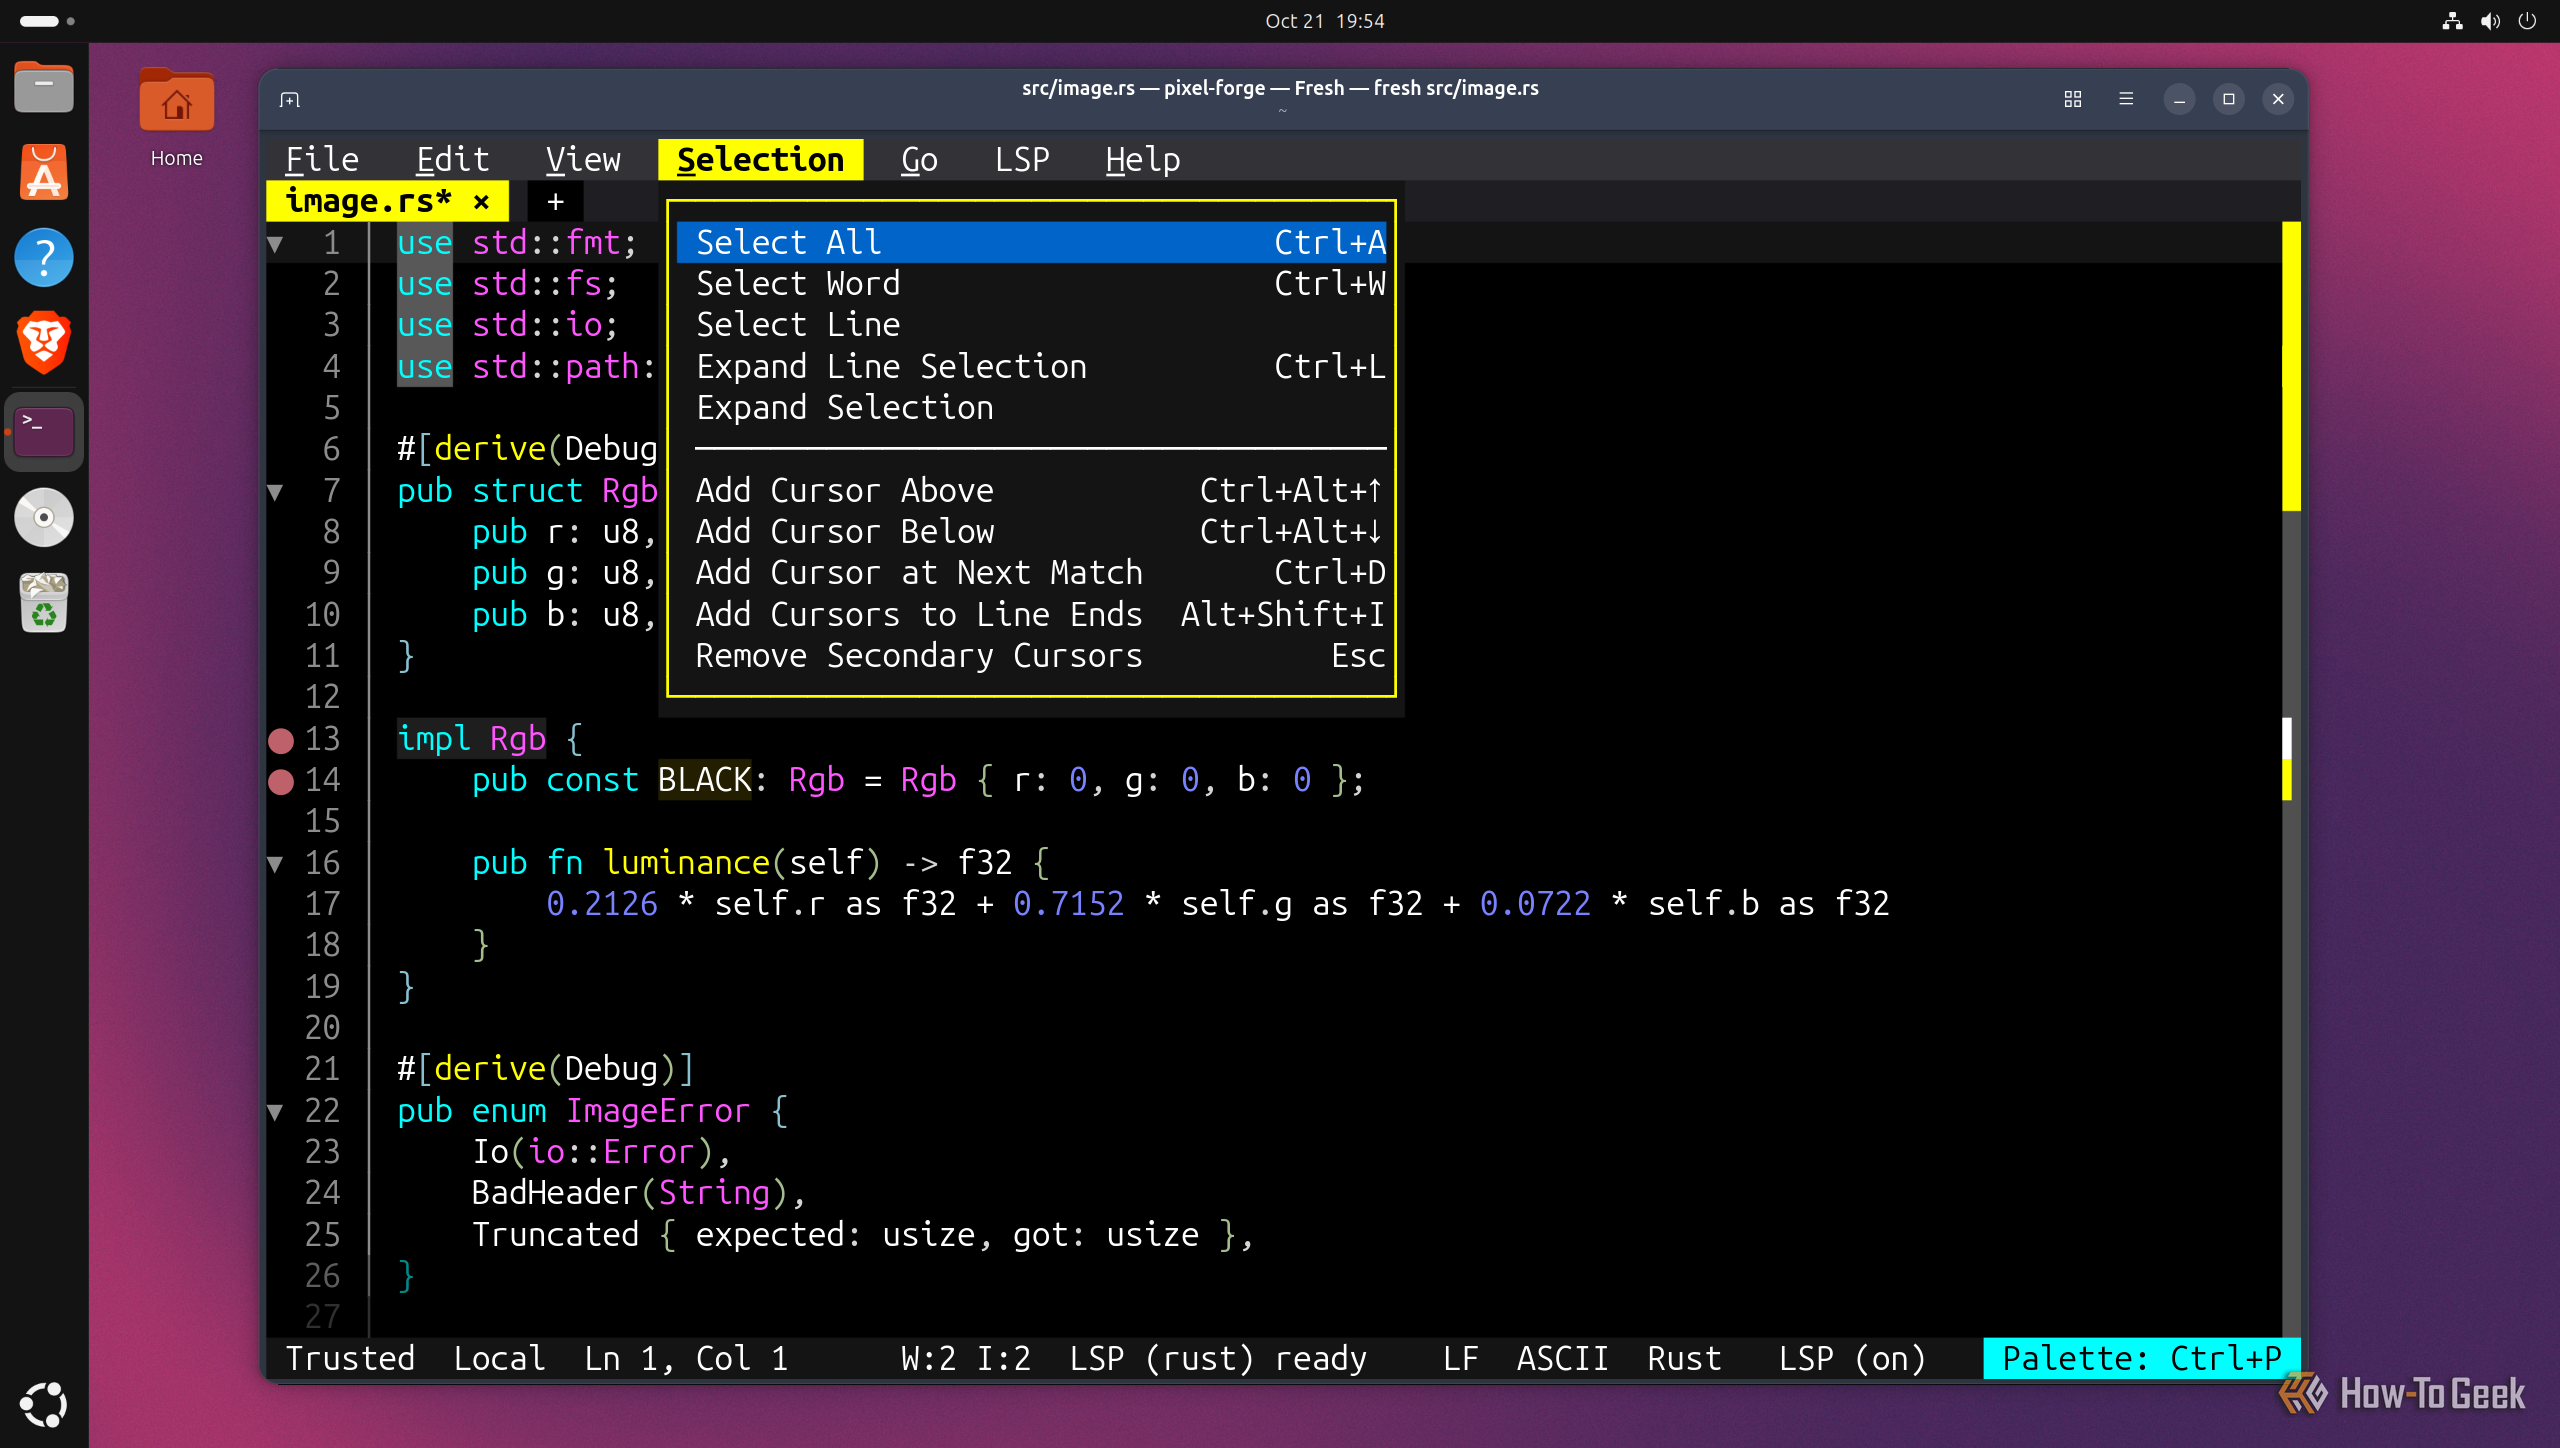Open the File menu

point(322,160)
